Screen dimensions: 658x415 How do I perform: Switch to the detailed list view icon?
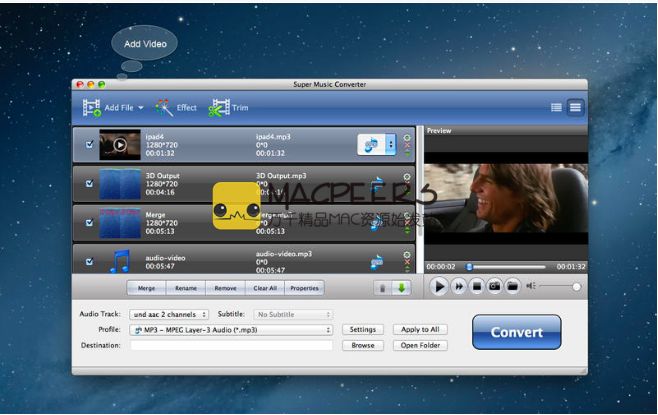(x=575, y=107)
